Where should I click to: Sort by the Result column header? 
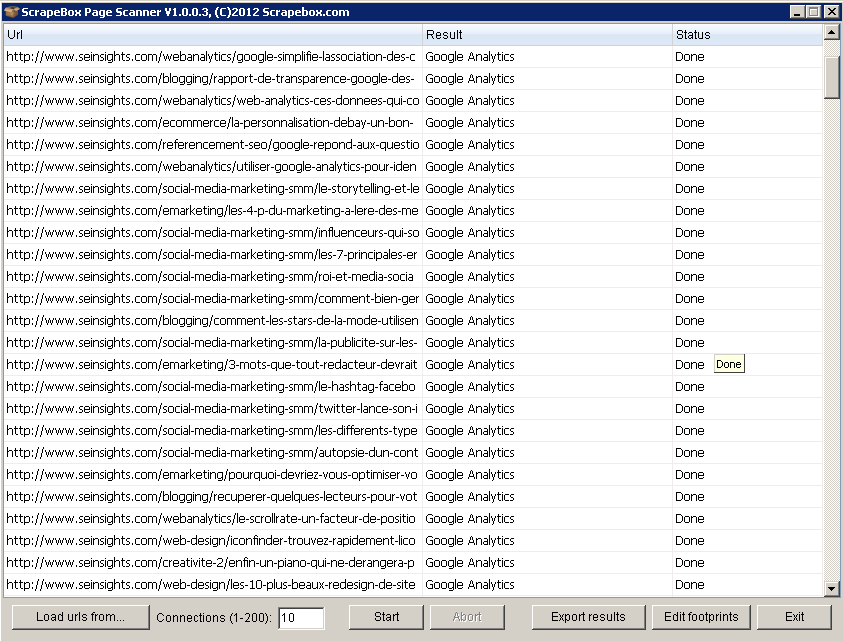point(546,34)
